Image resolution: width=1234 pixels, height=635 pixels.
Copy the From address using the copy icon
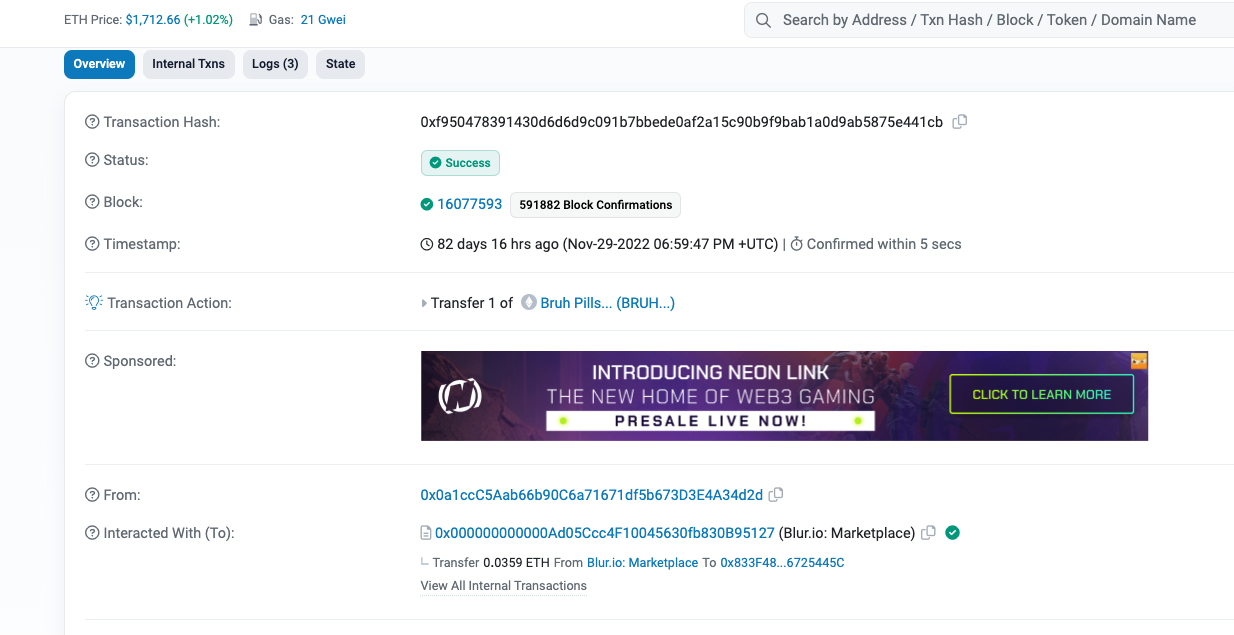[776, 494]
